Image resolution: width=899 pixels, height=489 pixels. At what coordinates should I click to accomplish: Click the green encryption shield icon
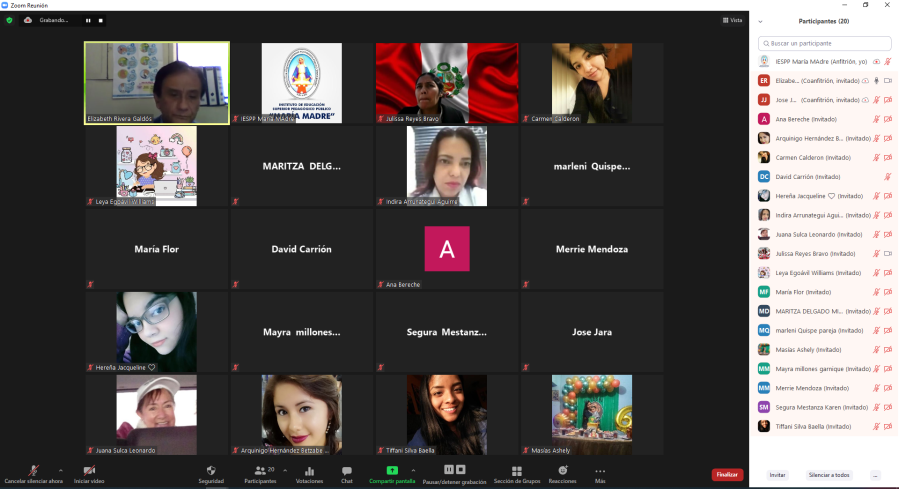9,20
